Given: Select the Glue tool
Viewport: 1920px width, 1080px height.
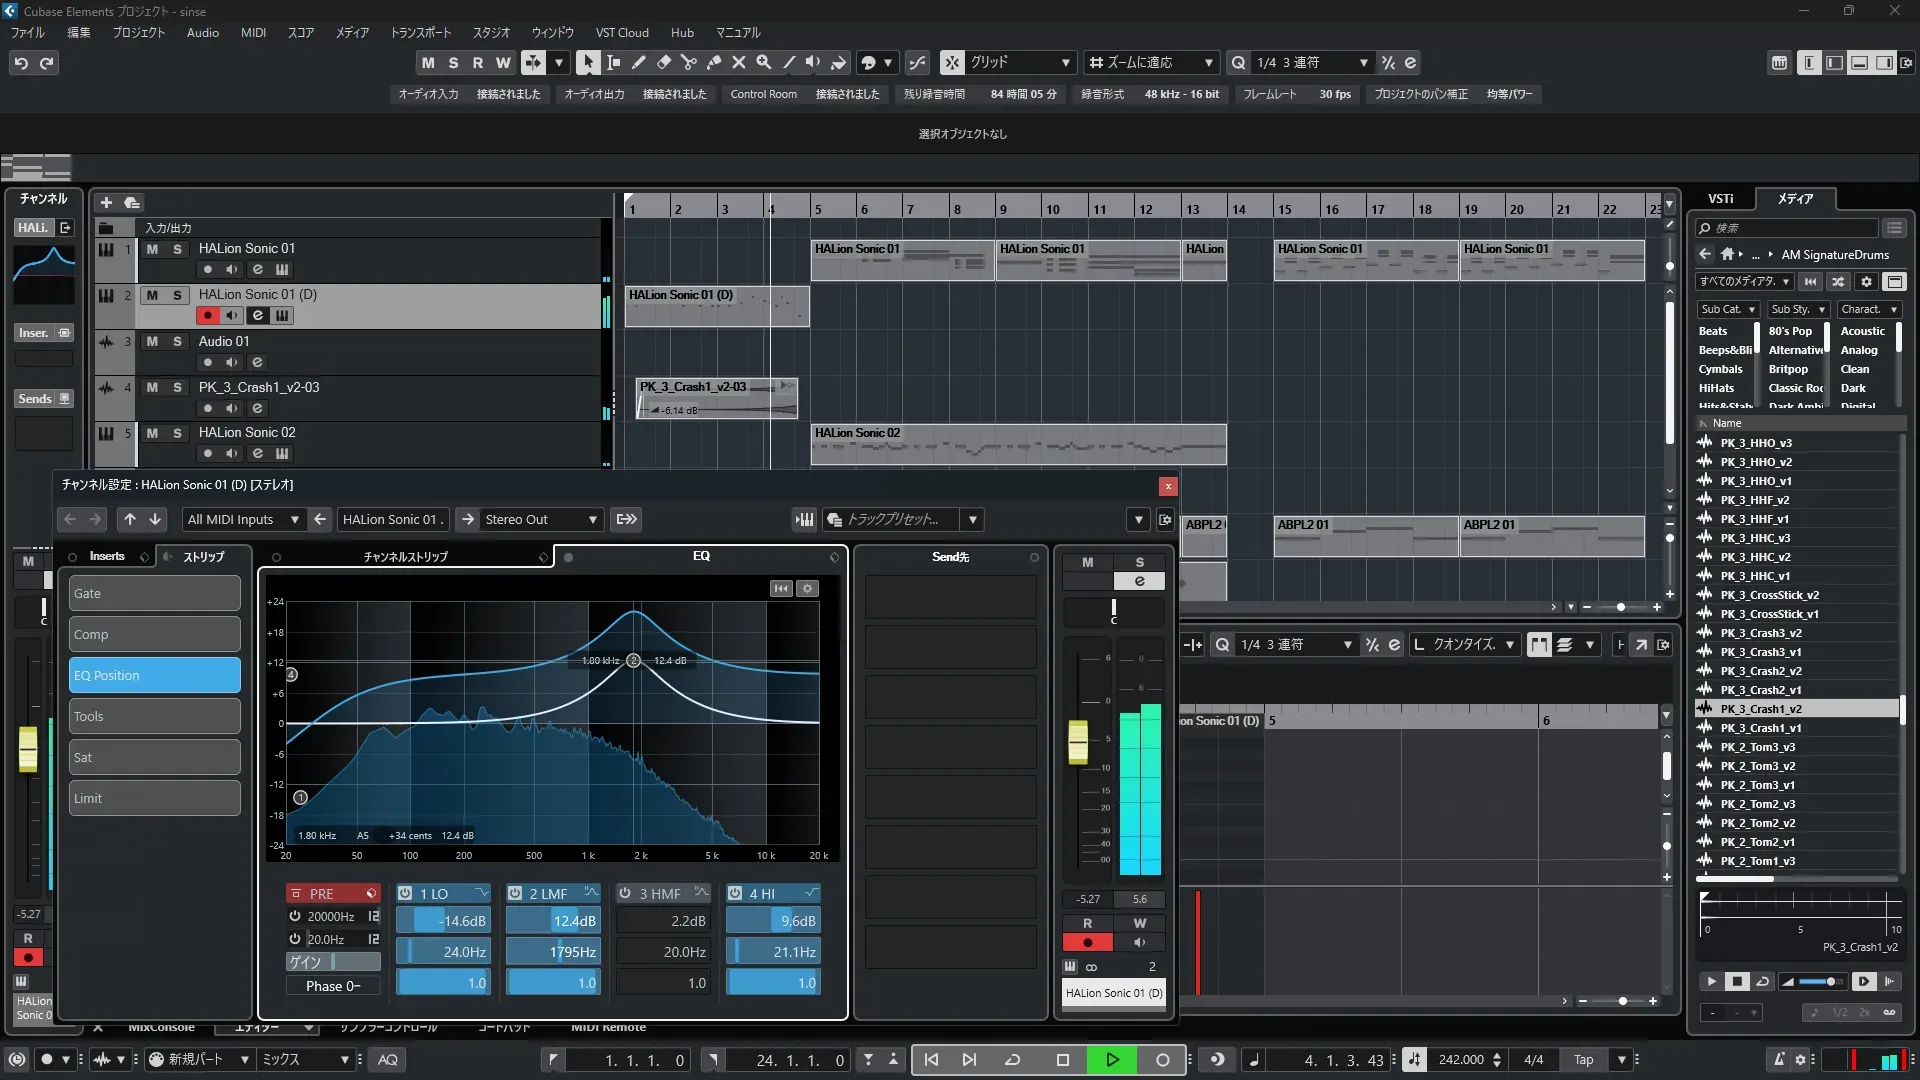Looking at the screenshot, I should pos(713,62).
